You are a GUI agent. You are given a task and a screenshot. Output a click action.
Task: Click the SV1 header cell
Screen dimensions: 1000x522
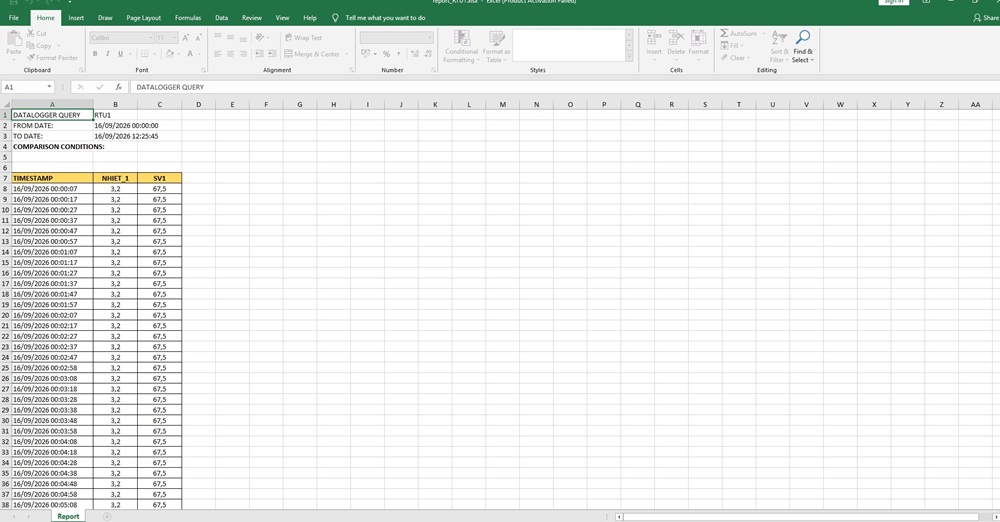click(159, 178)
